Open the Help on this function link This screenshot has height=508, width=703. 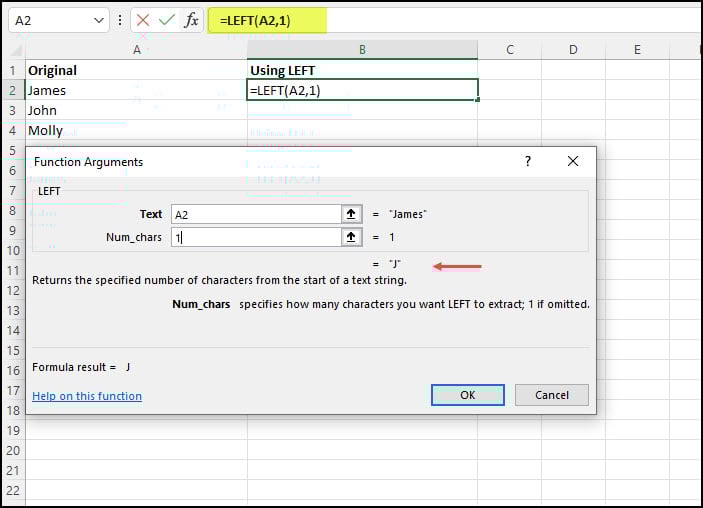87,396
